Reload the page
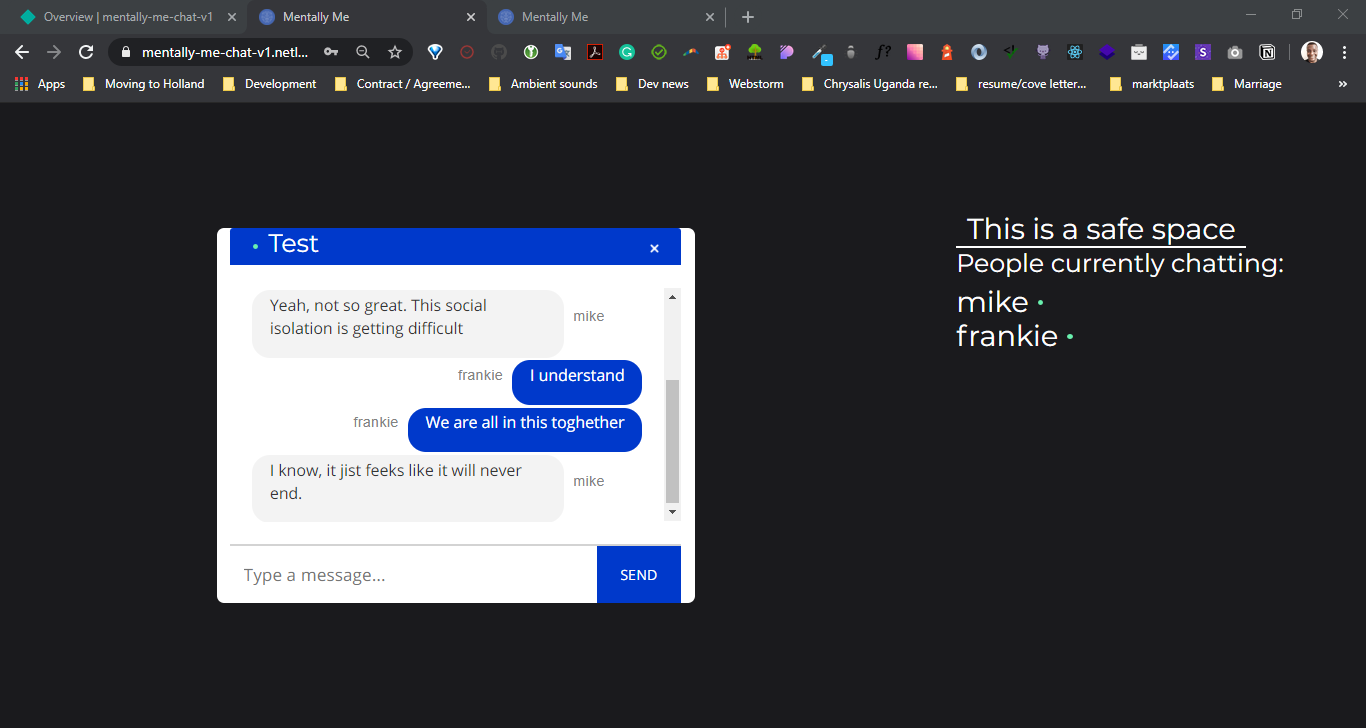This screenshot has width=1366, height=728. tap(86, 51)
